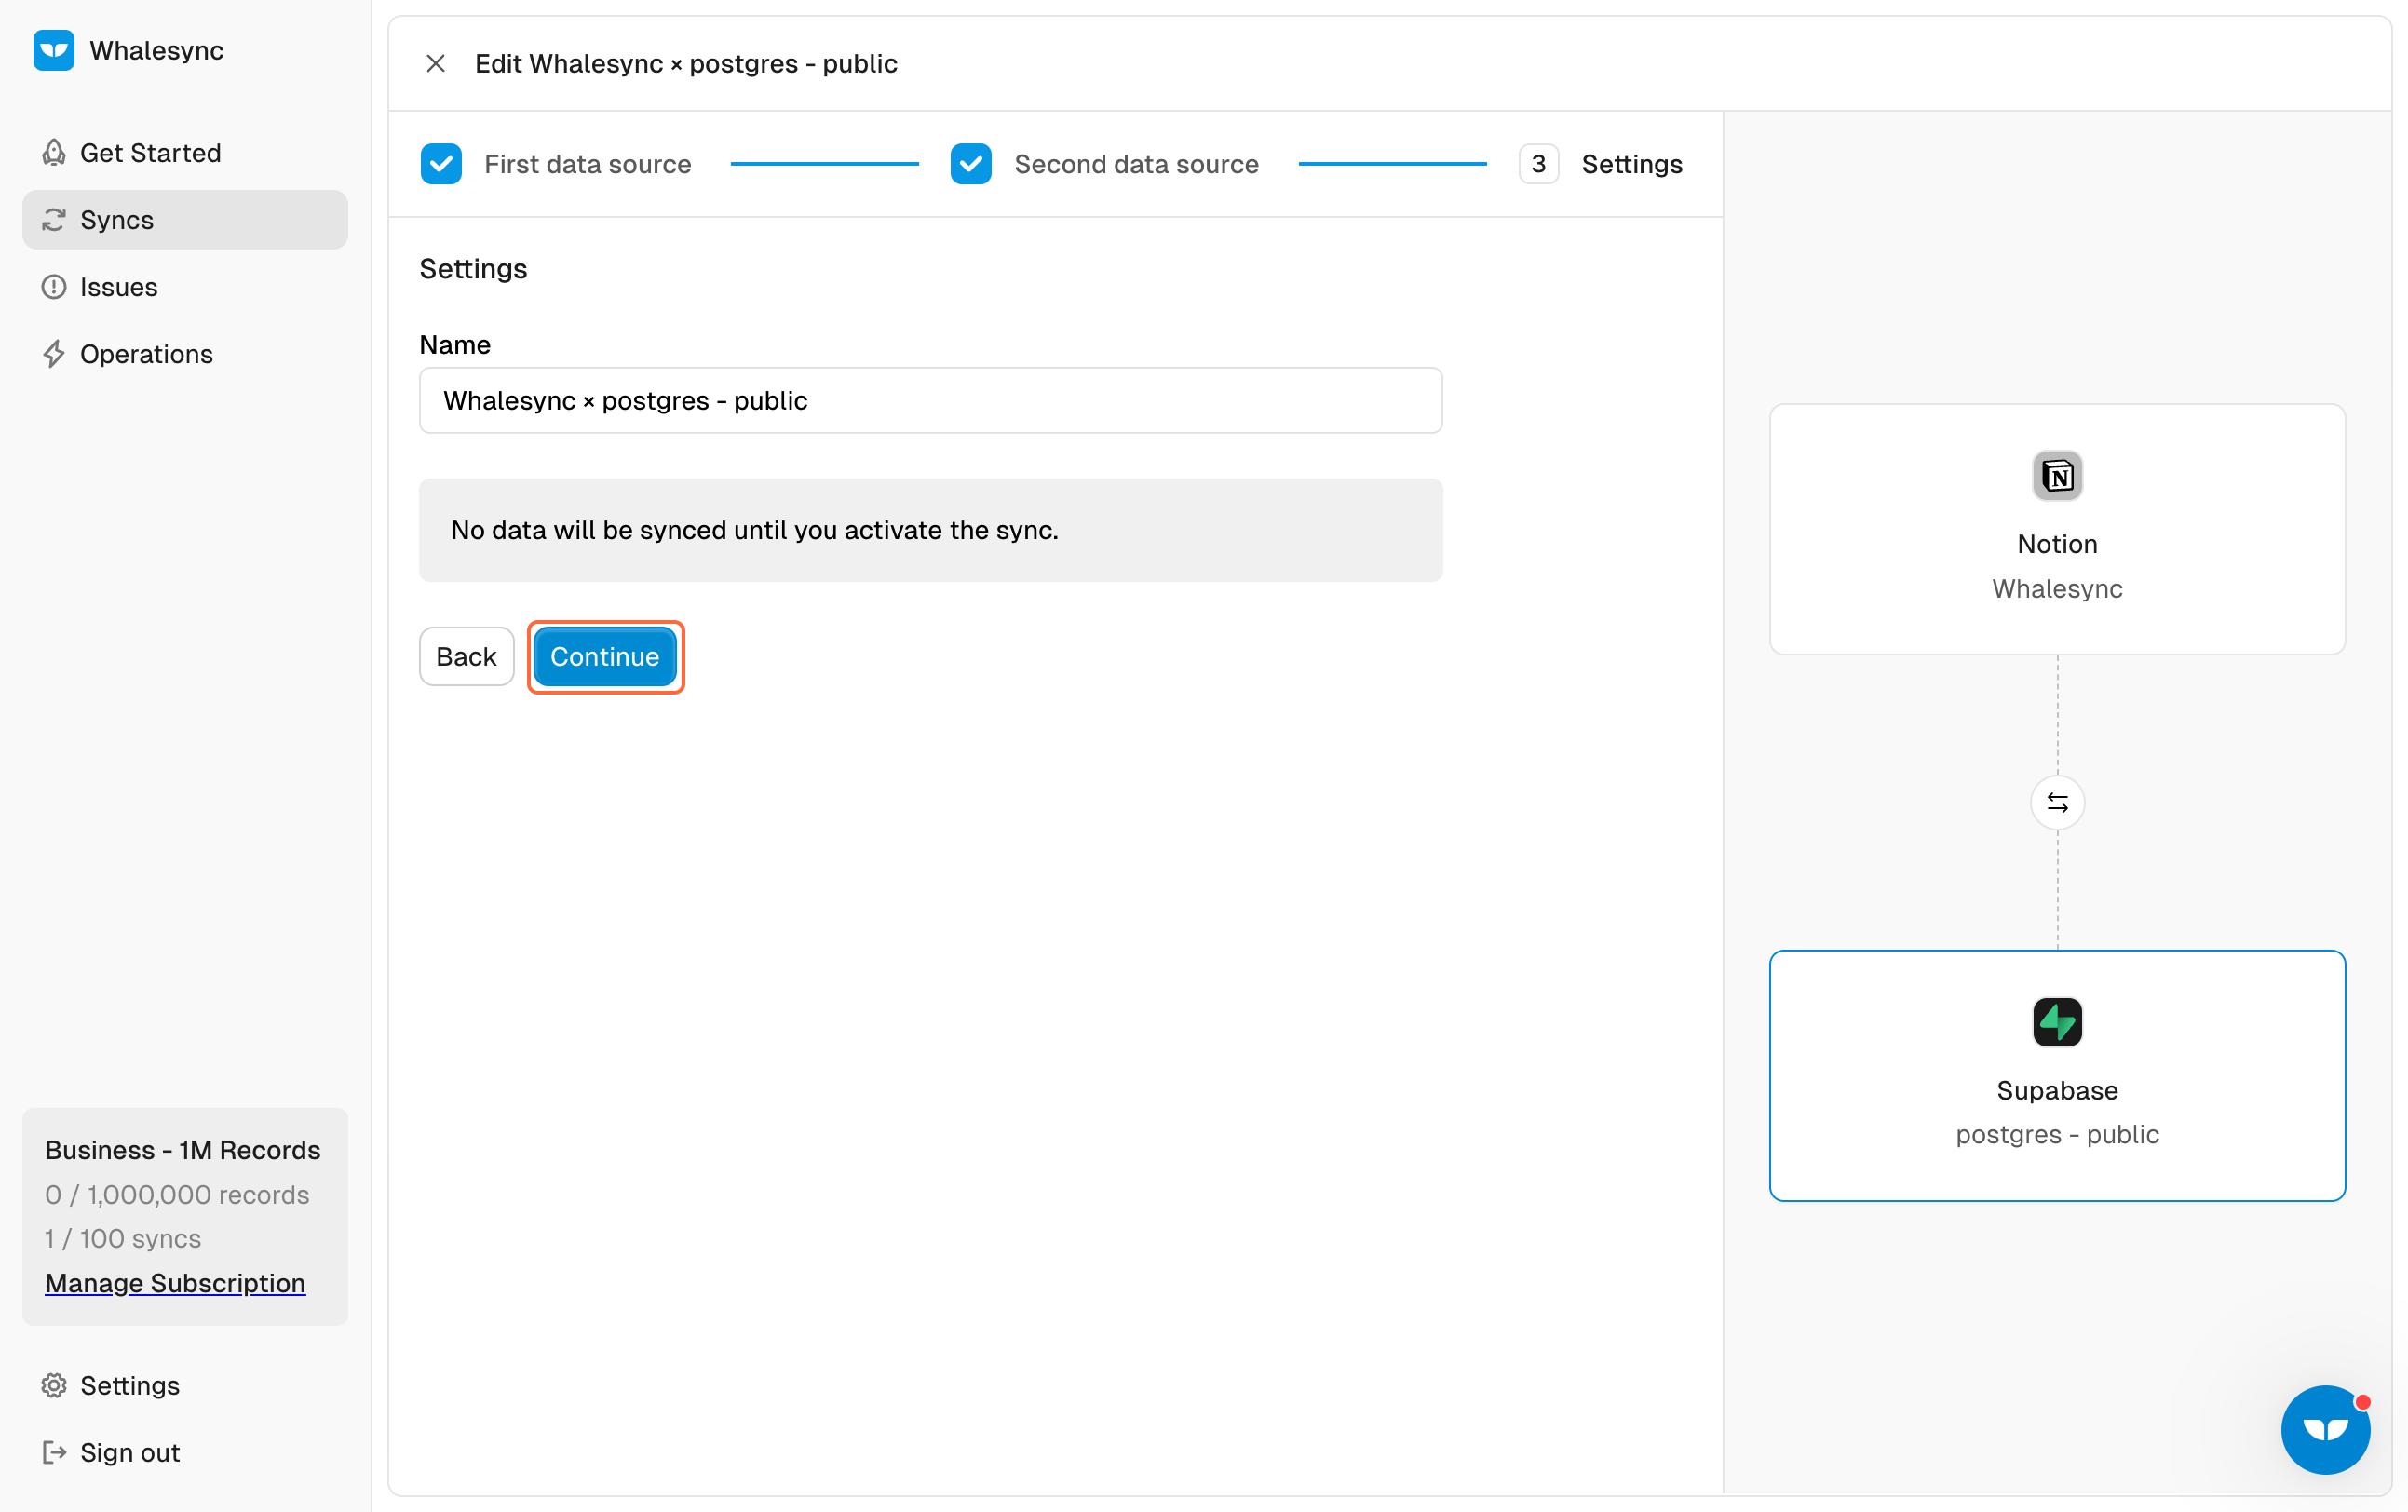Click the Whalesync logo icon
The width and height of the screenshot is (2408, 1512).
(x=54, y=50)
